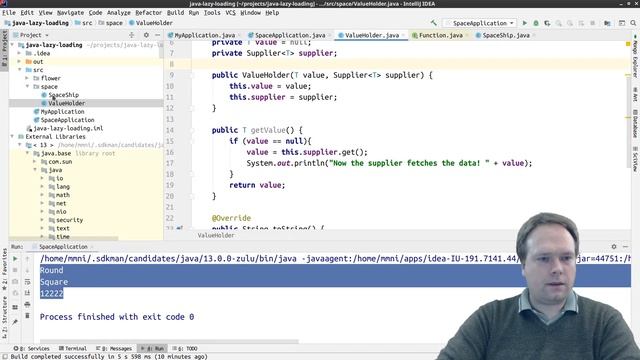Open SpaceApplication in project tree
Image resolution: width=640 pixels, height=360 pixels.
click(x=67, y=120)
